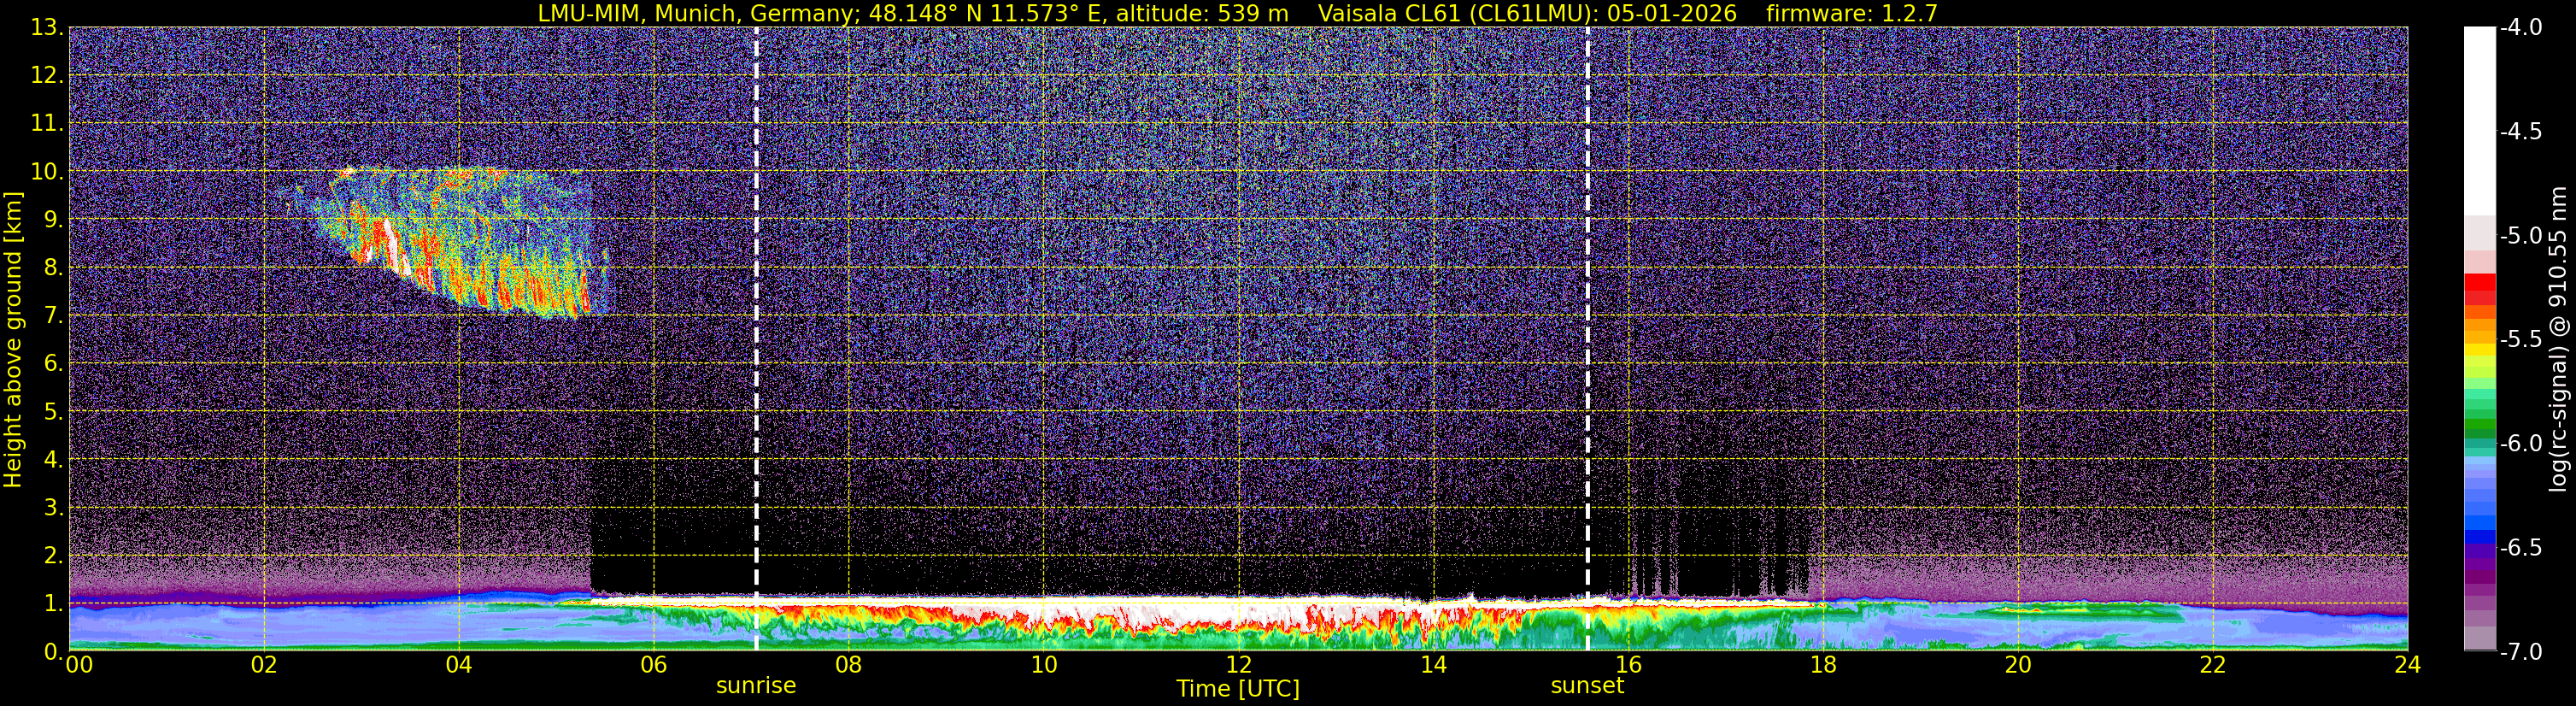The image size is (2576, 706).
Task: Click the -4.5 colorbar tick label
Action: click(2521, 132)
